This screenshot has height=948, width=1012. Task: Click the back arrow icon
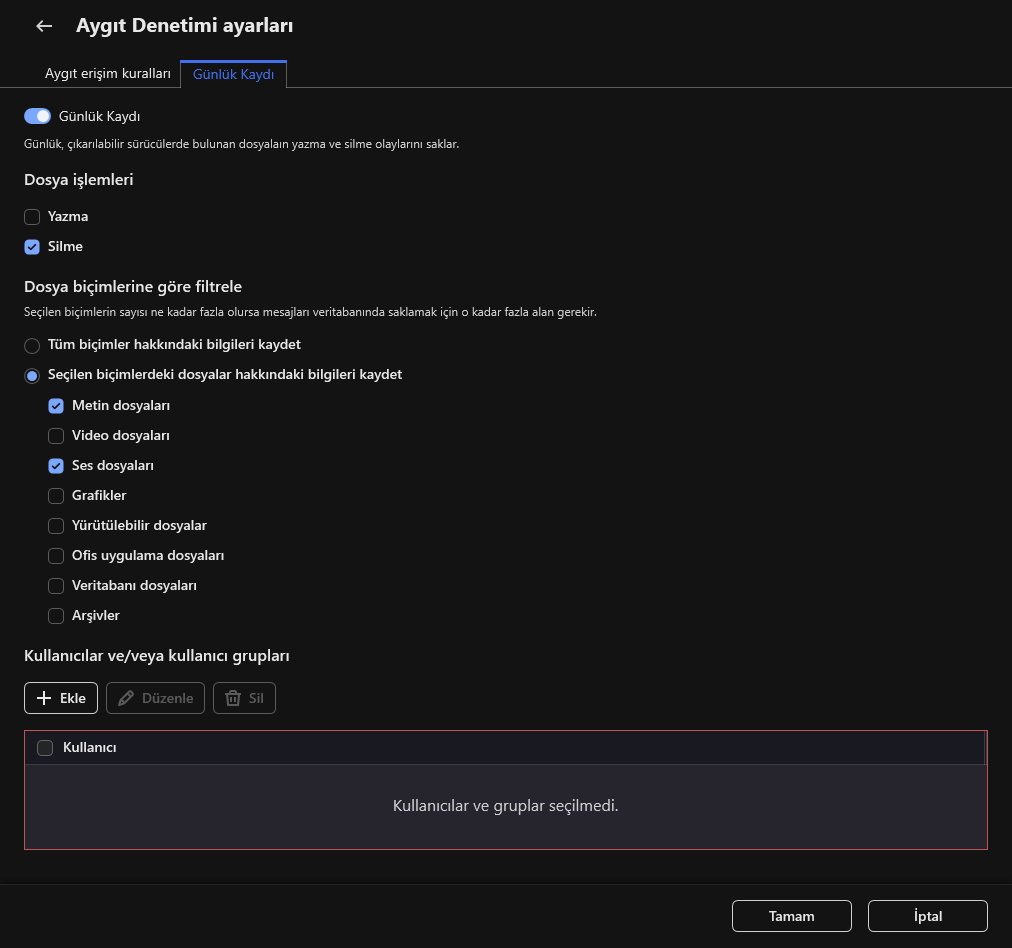pos(44,27)
